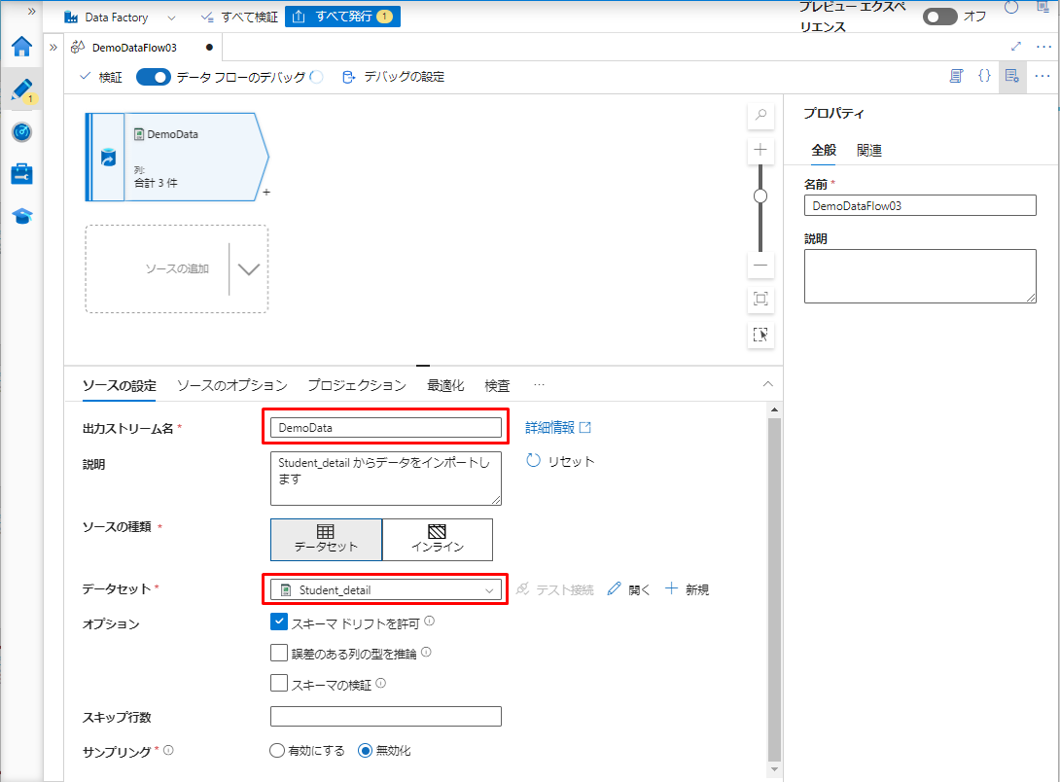
Task: Toggle データ フローのデバッグ switch
Action: pos(153,77)
